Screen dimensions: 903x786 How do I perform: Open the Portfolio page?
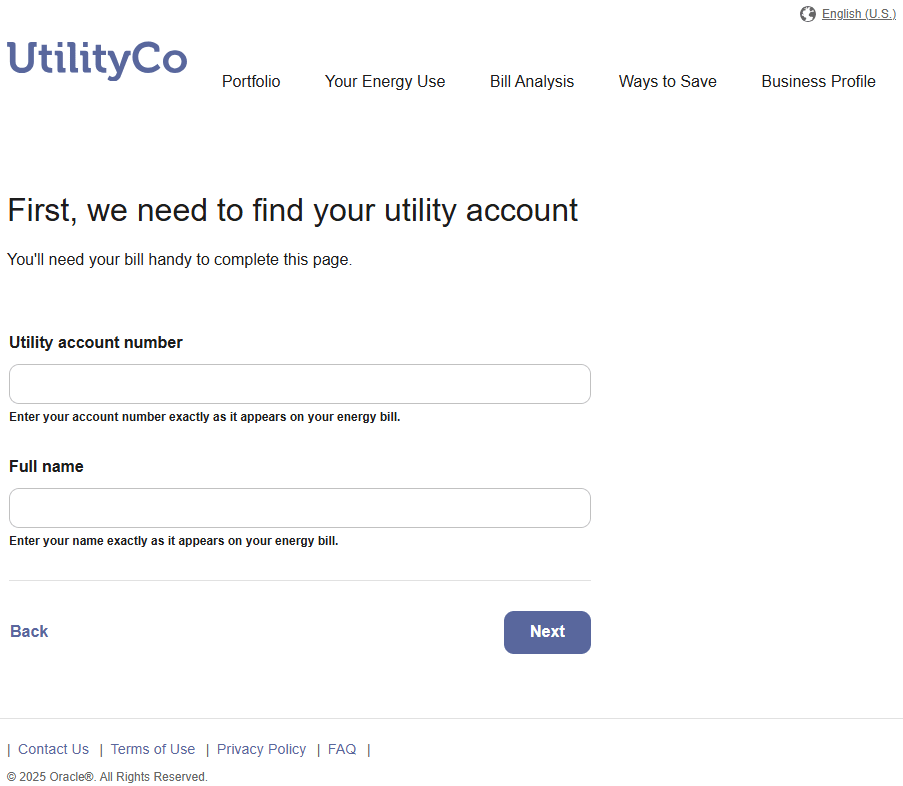point(250,82)
